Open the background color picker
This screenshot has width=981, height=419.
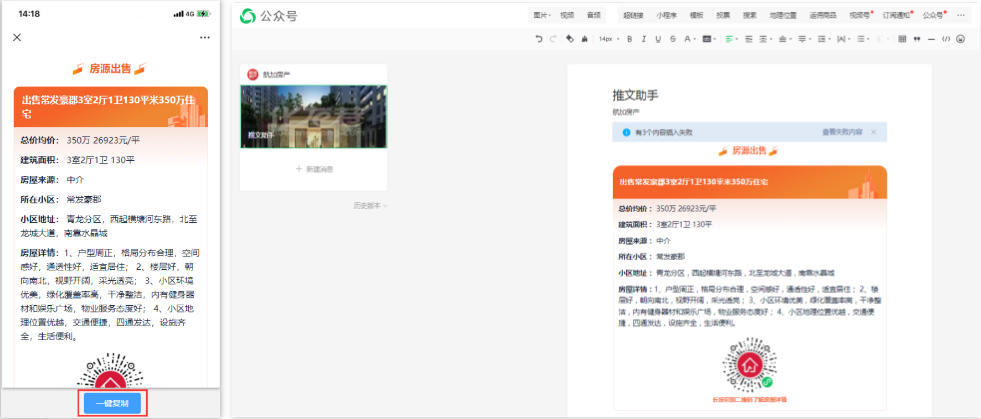[x=708, y=39]
